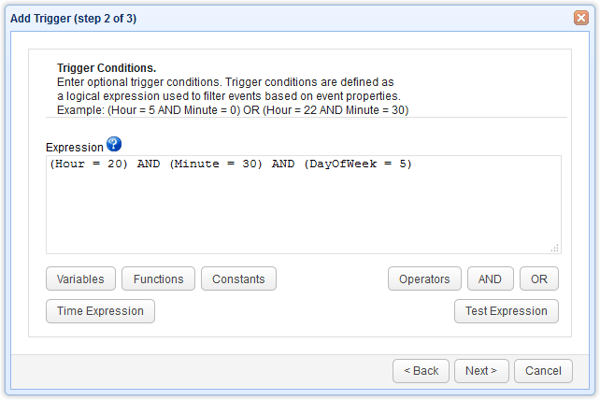The width and height of the screenshot is (600, 400).
Task: Run Test Expression
Action: [x=506, y=311]
